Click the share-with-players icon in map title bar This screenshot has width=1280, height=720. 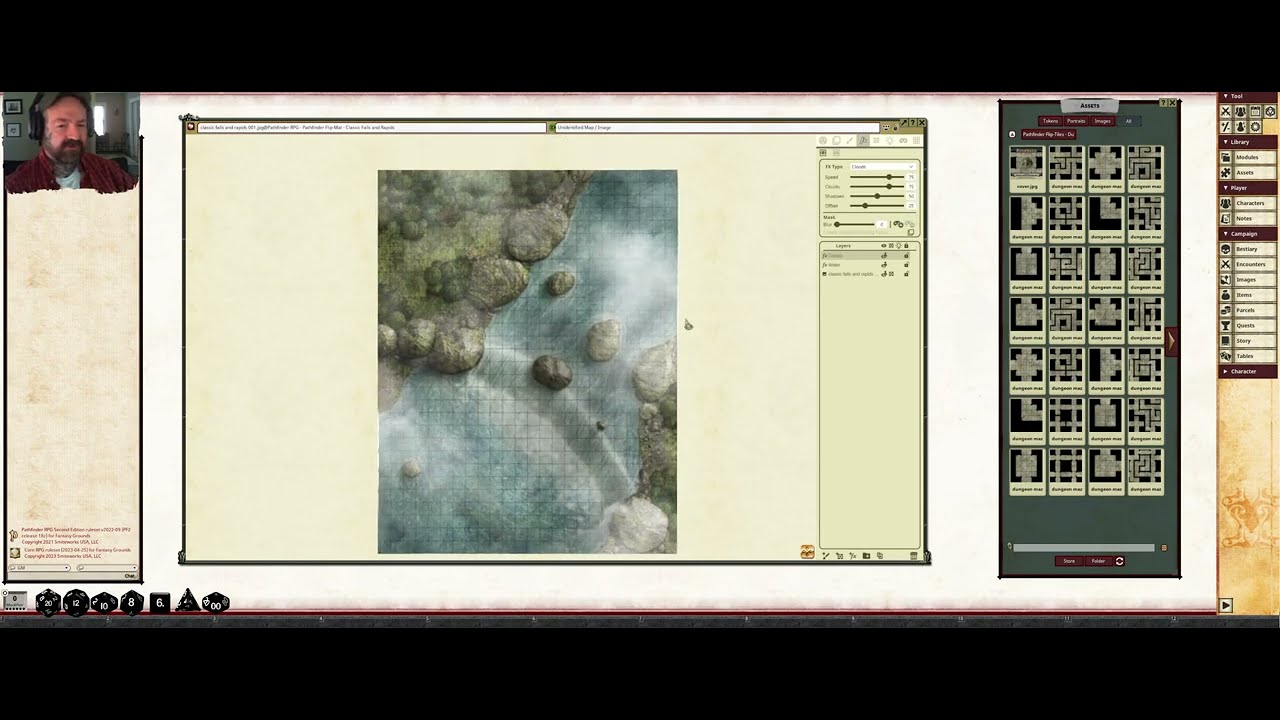(886, 127)
